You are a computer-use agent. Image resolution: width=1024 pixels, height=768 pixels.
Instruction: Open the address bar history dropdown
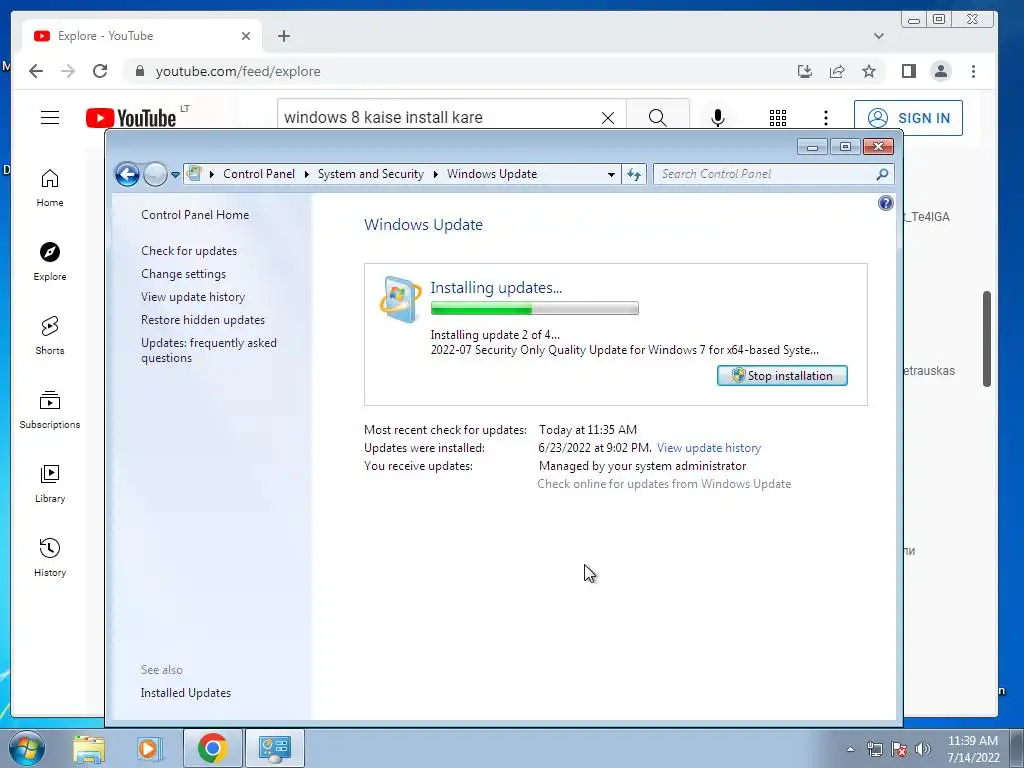pos(611,174)
